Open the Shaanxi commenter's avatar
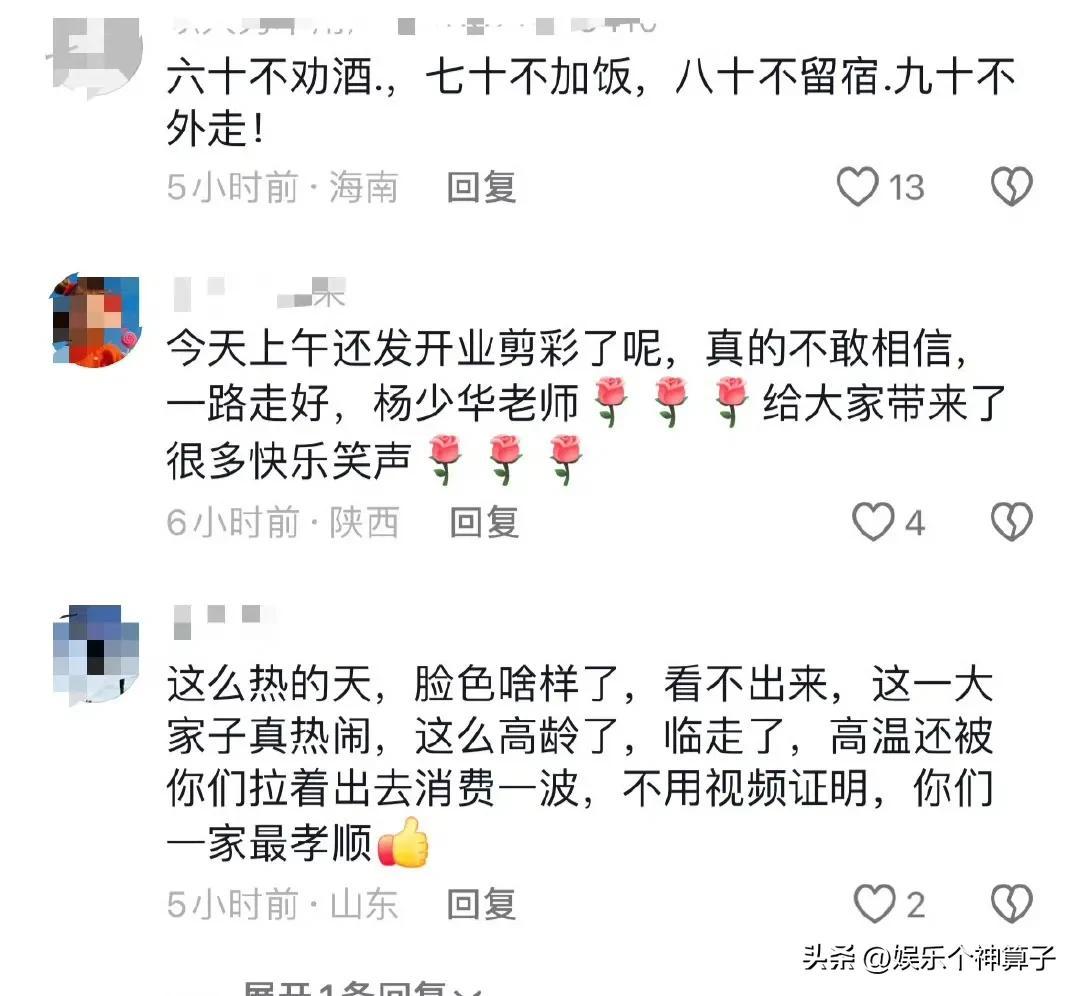The height and width of the screenshot is (996, 1080). point(95,319)
